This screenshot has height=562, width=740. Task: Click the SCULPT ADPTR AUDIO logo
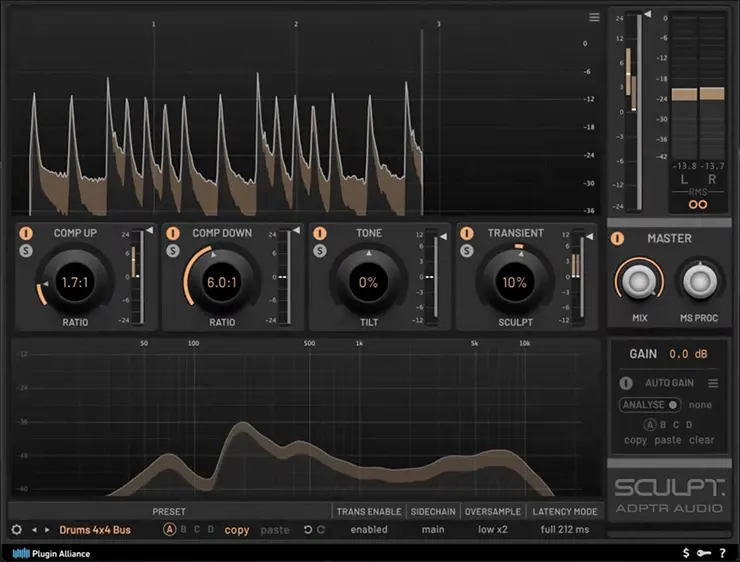pos(669,495)
